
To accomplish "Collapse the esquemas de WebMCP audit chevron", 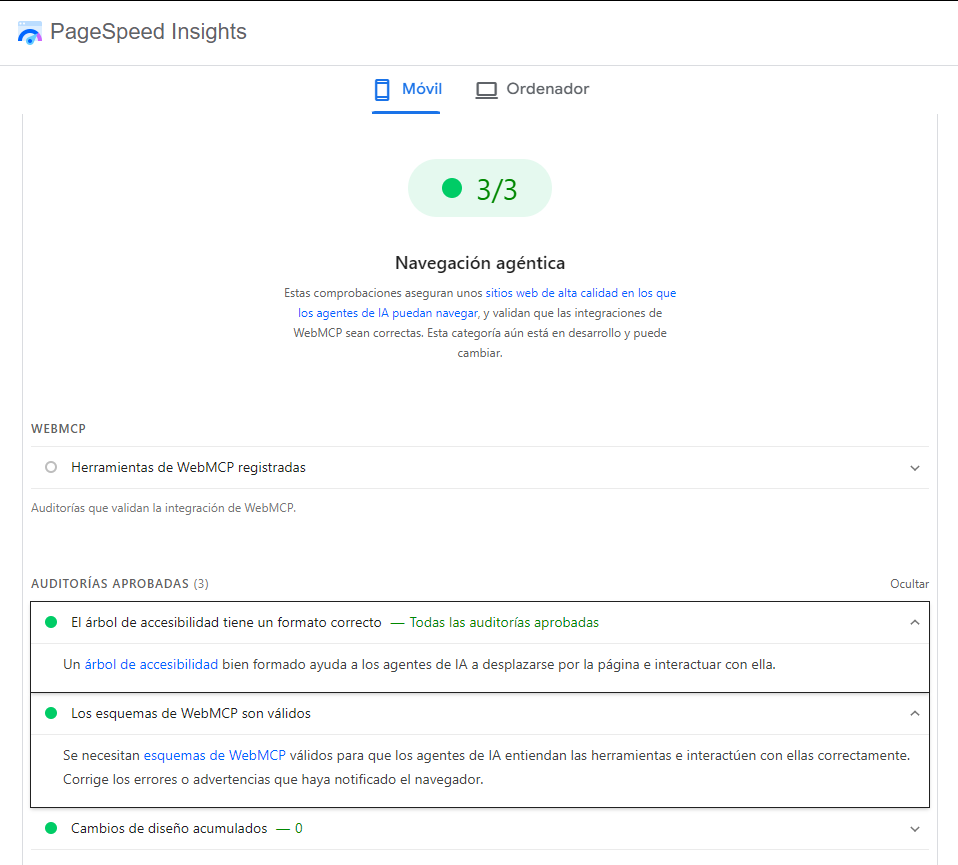I will (915, 714).
